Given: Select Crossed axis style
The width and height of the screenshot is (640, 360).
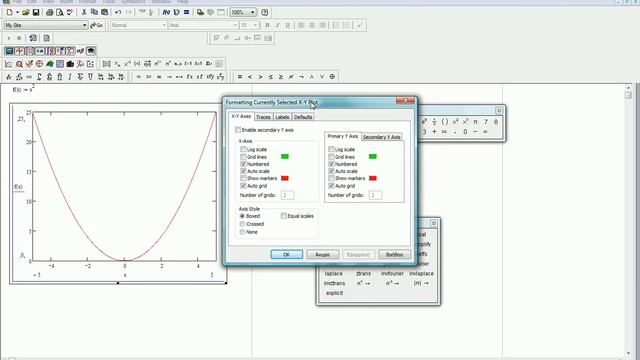Looking at the screenshot, I should pos(242,224).
